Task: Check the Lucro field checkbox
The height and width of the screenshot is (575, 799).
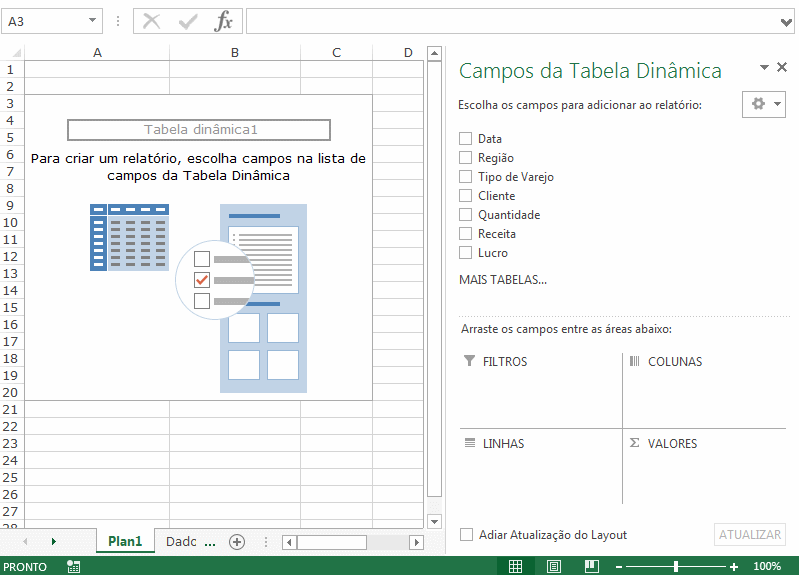Action: [x=465, y=253]
